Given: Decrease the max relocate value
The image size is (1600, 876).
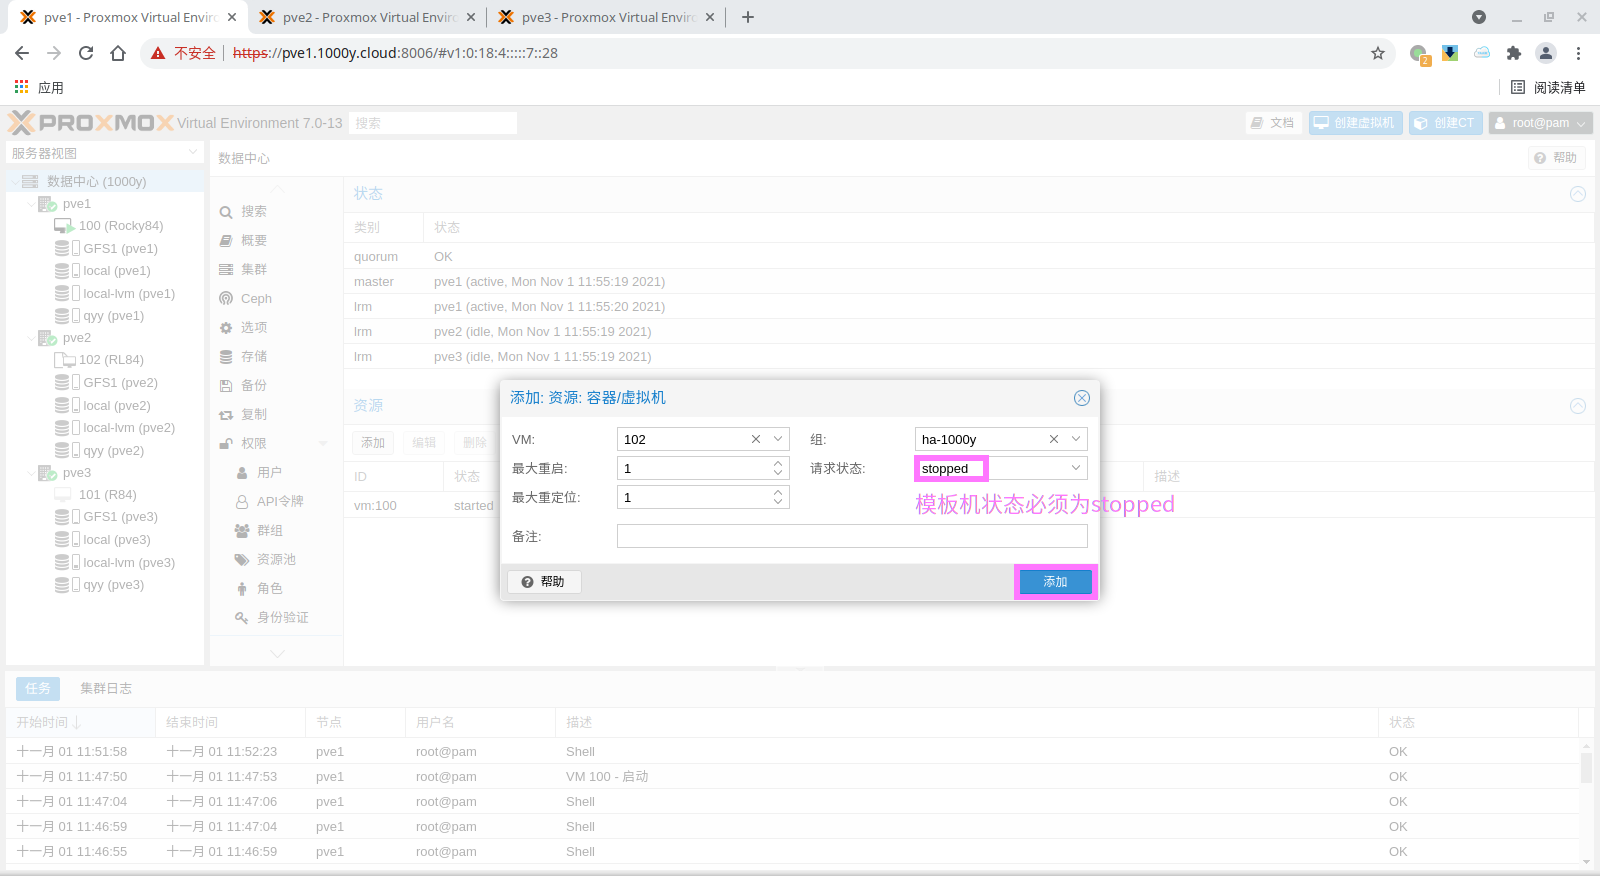Looking at the screenshot, I should pyautogui.click(x=778, y=502).
